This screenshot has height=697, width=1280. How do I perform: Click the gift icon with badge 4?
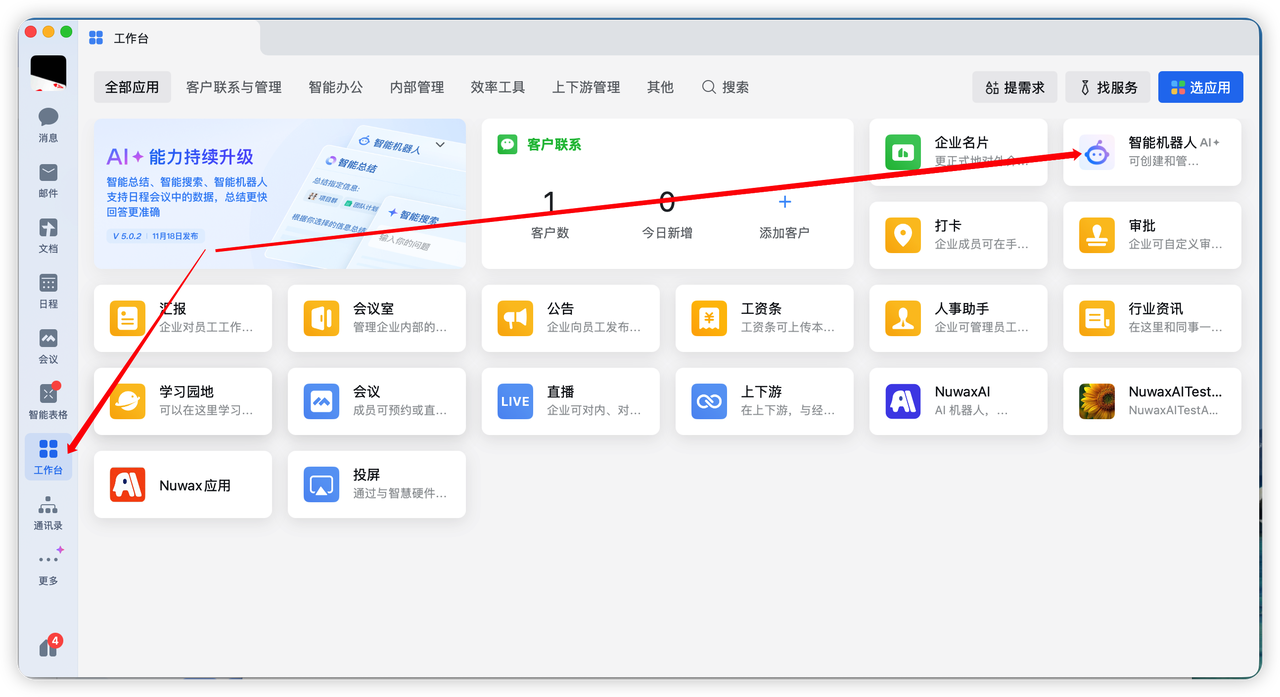[x=48, y=647]
